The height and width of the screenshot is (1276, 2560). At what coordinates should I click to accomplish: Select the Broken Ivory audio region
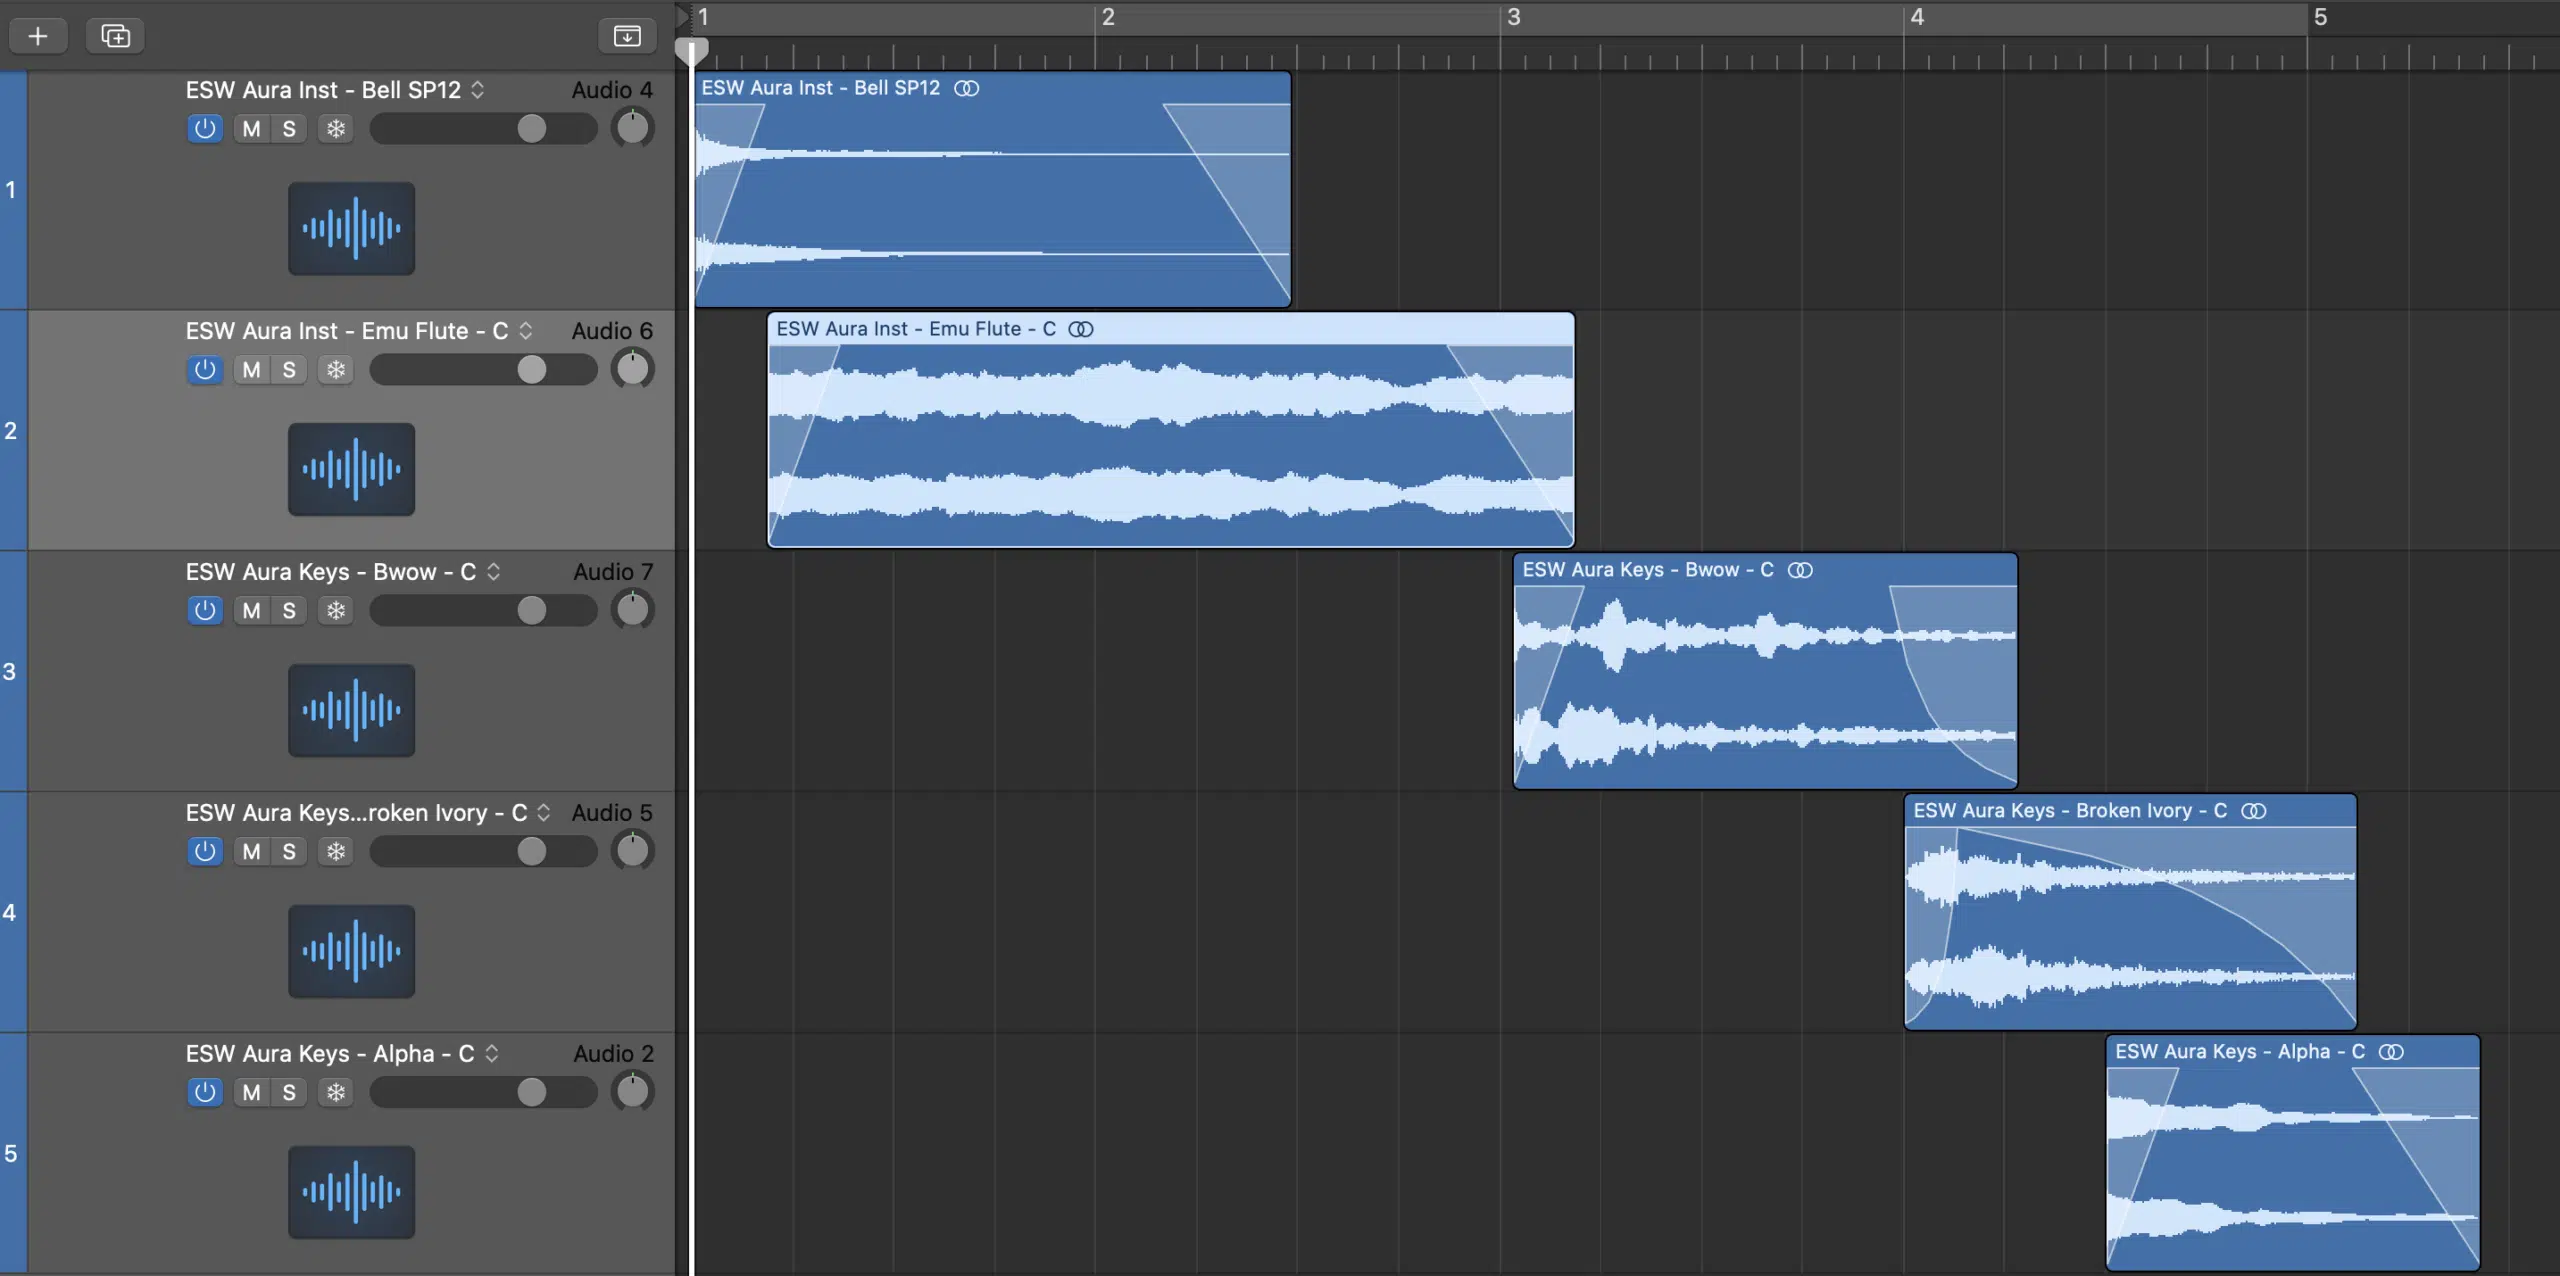(x=2131, y=912)
